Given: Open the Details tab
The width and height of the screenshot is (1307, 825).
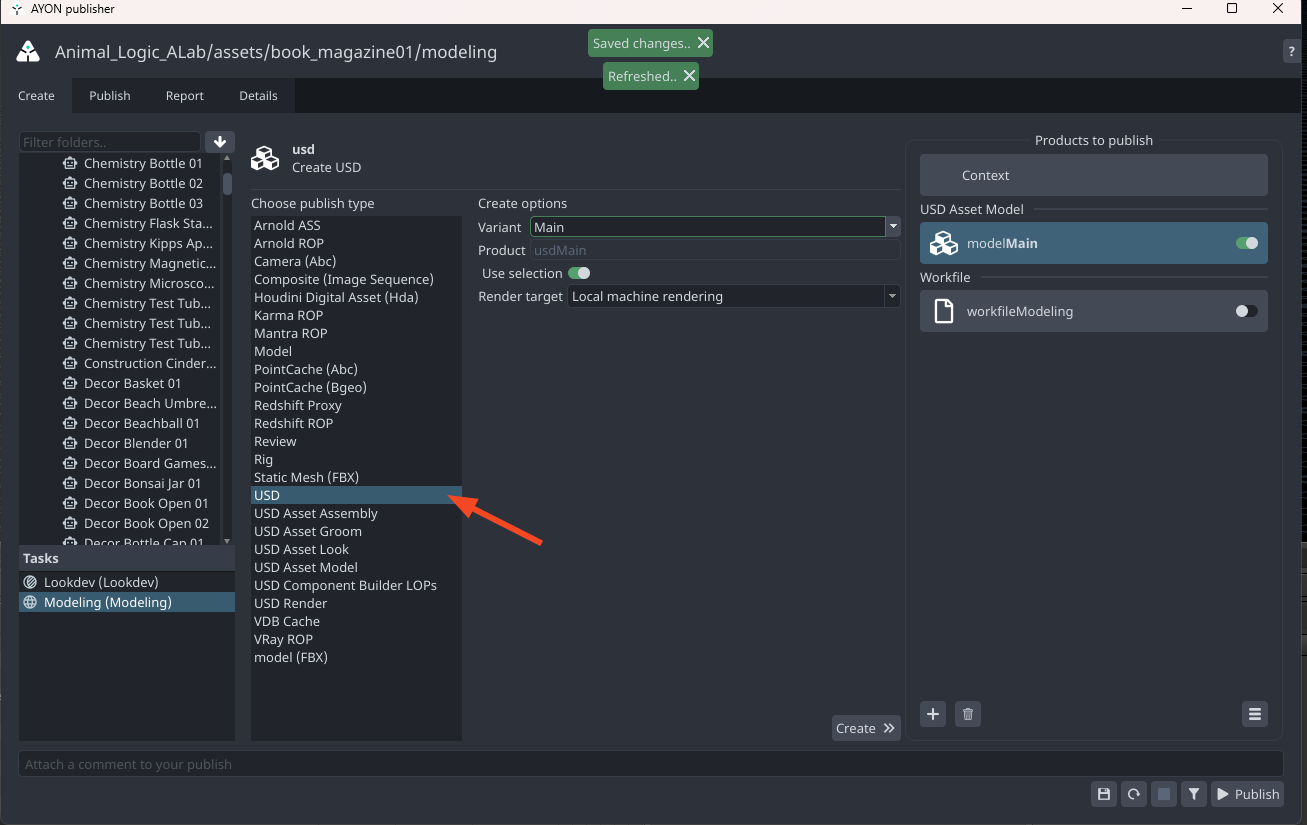Looking at the screenshot, I should [258, 96].
